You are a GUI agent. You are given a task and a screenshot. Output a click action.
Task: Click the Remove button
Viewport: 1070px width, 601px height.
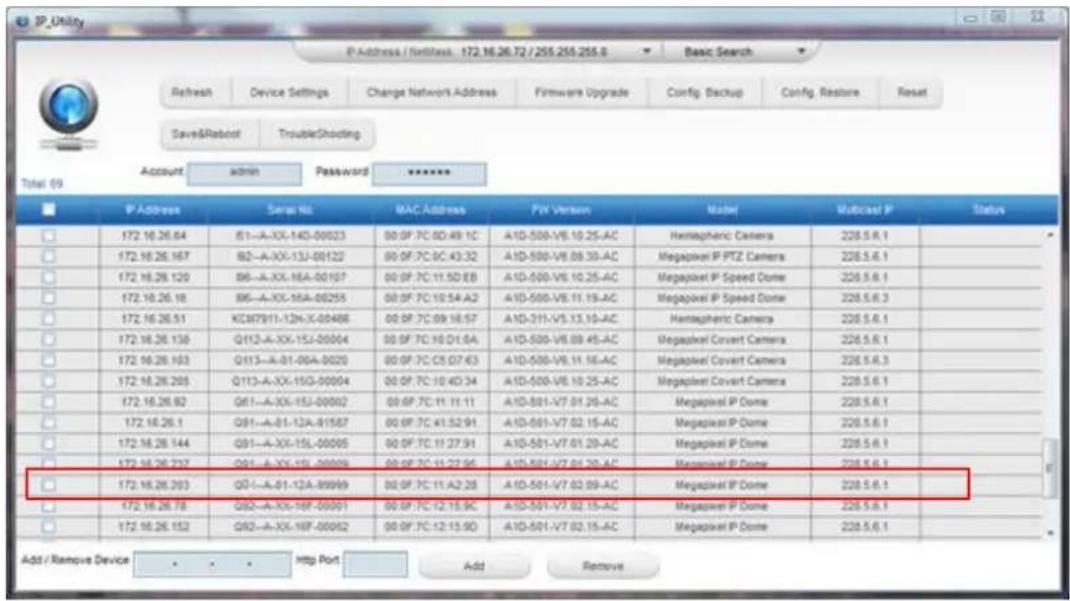603,566
